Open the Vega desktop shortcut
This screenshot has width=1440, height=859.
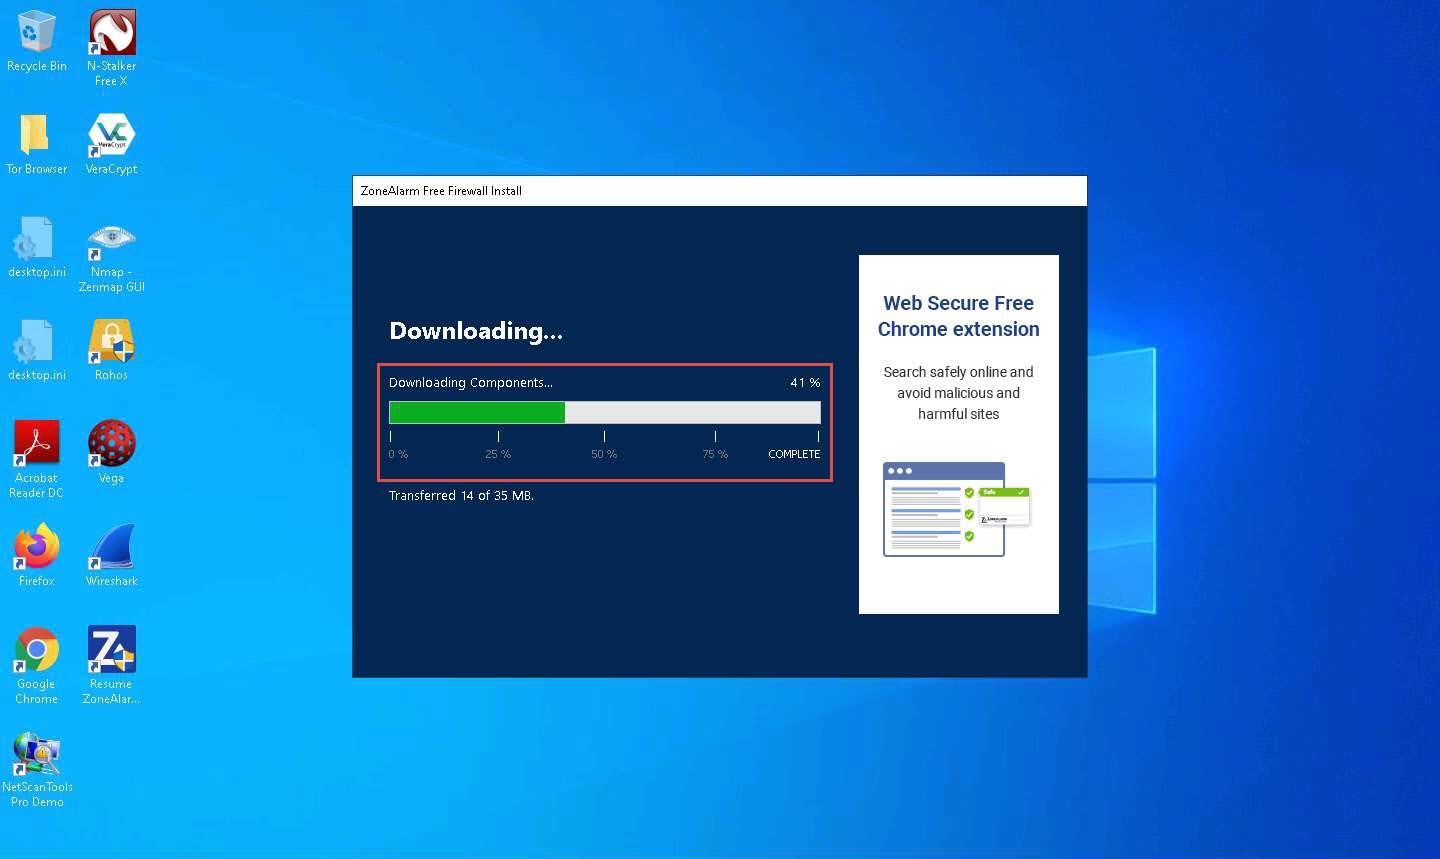tap(112, 452)
